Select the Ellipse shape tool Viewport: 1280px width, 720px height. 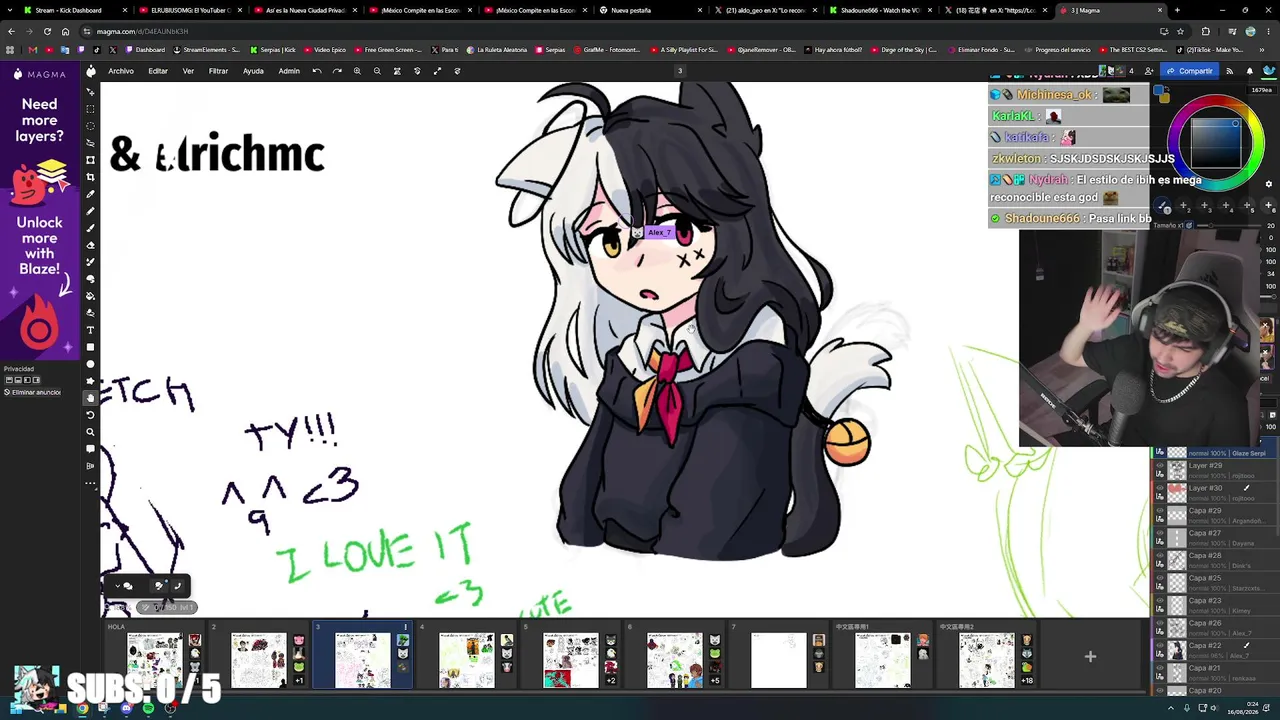(90, 364)
